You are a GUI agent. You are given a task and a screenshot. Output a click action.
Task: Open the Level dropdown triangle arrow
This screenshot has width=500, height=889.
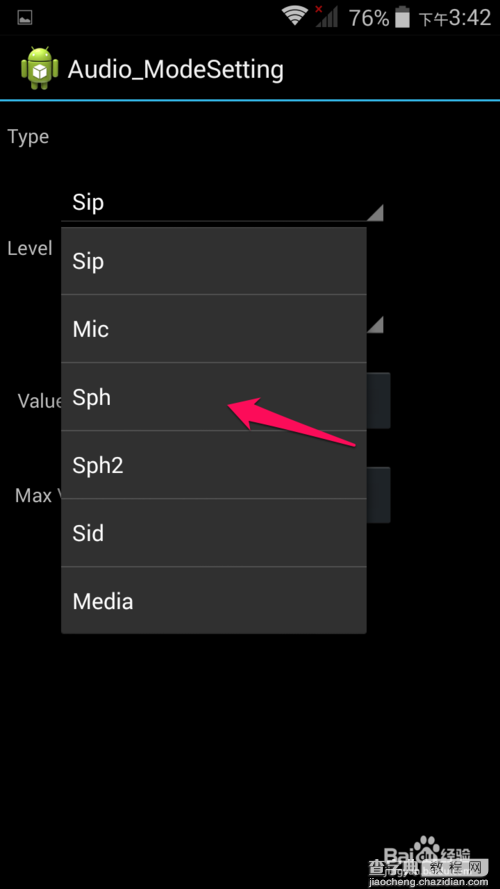coord(375,325)
